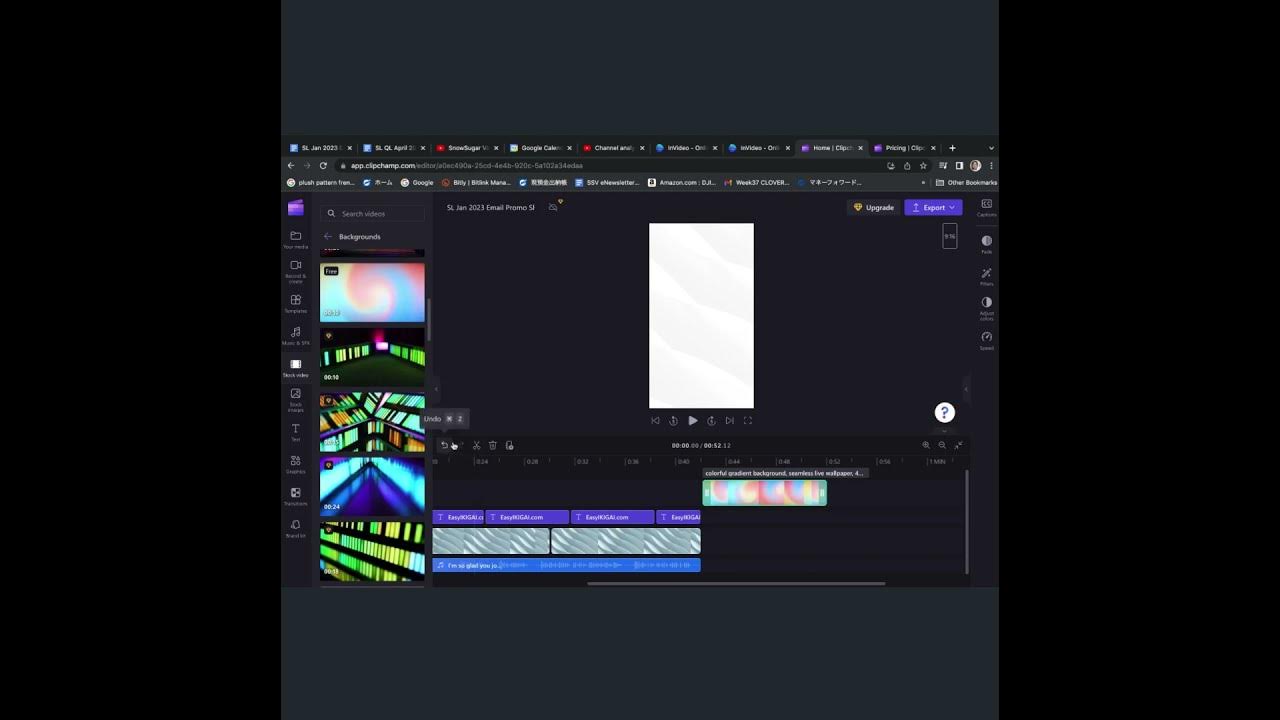This screenshot has width=1280, height=720.
Task: Click the Search videos field
Action: tap(373, 213)
